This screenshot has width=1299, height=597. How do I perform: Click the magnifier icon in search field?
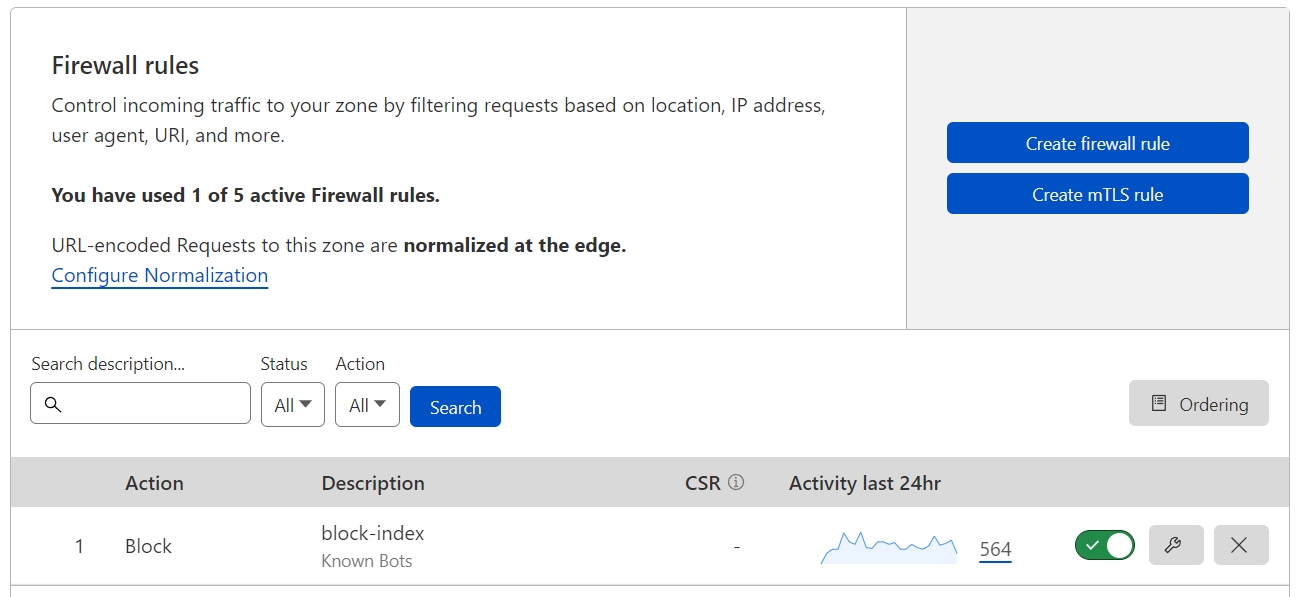(54, 405)
